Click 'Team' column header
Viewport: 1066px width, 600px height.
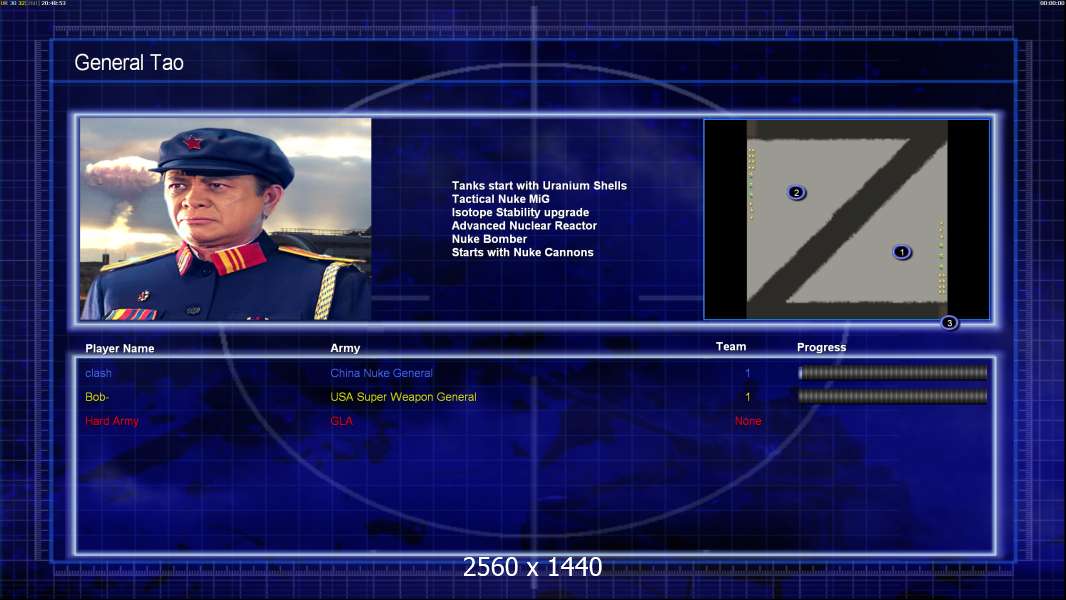731,347
